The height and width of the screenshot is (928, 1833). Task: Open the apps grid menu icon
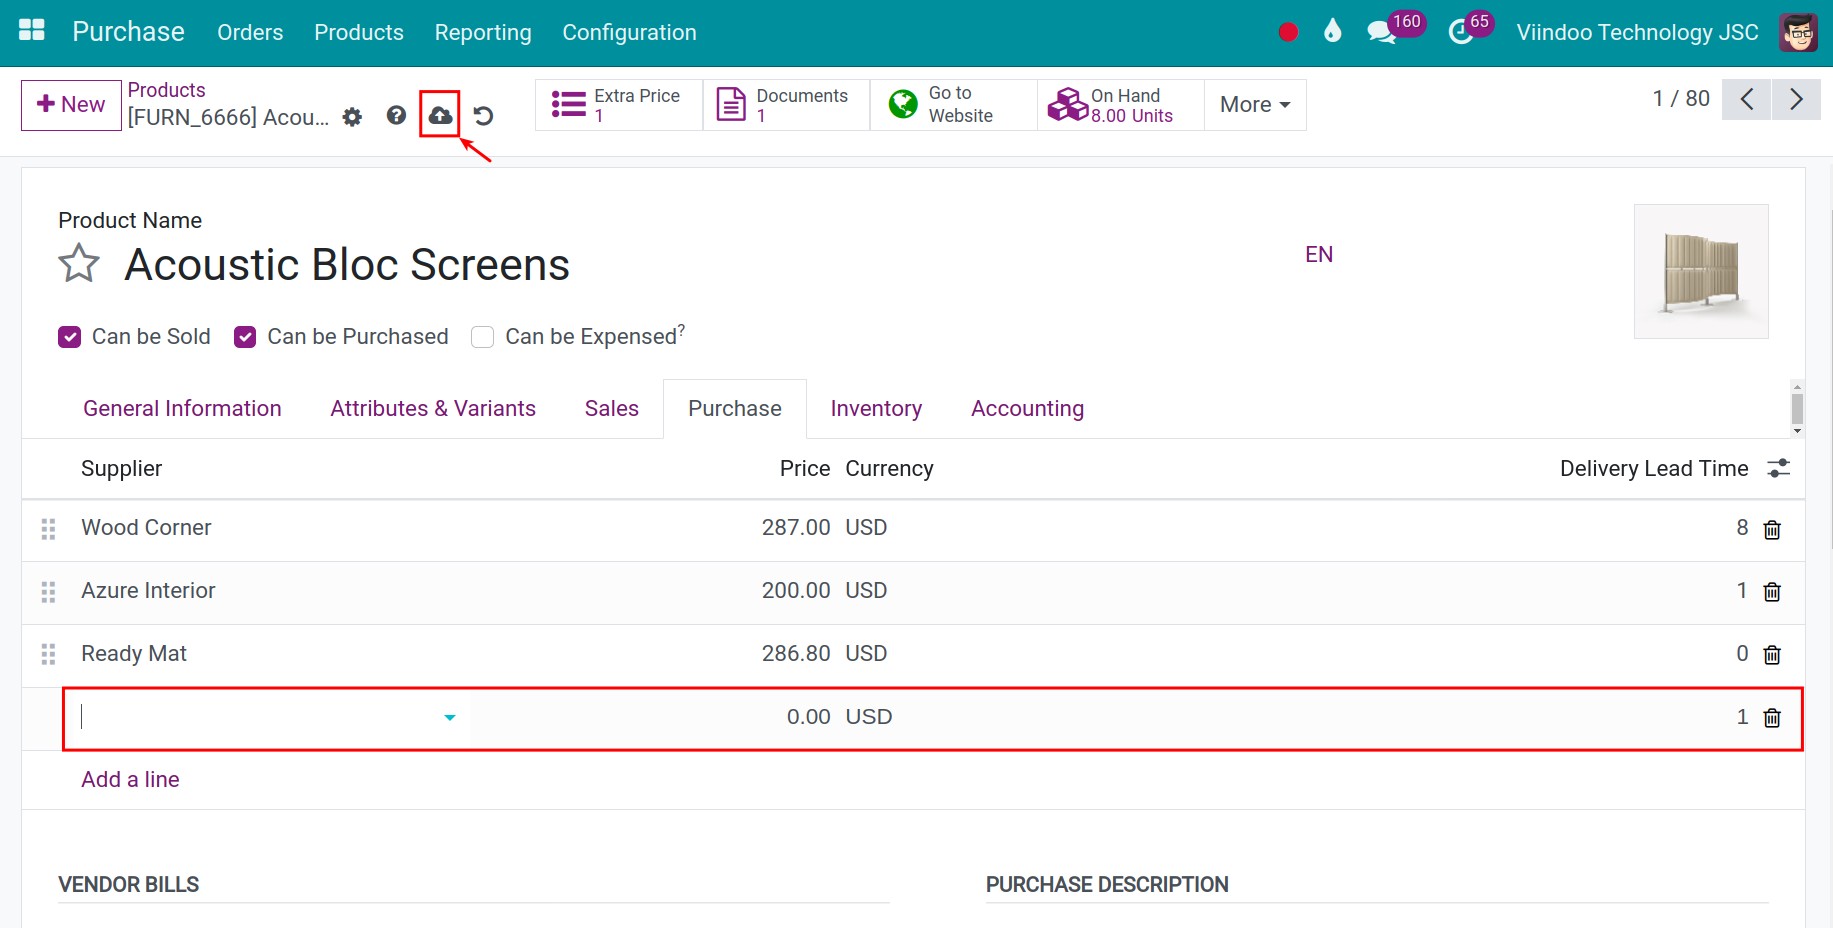[x=32, y=31]
